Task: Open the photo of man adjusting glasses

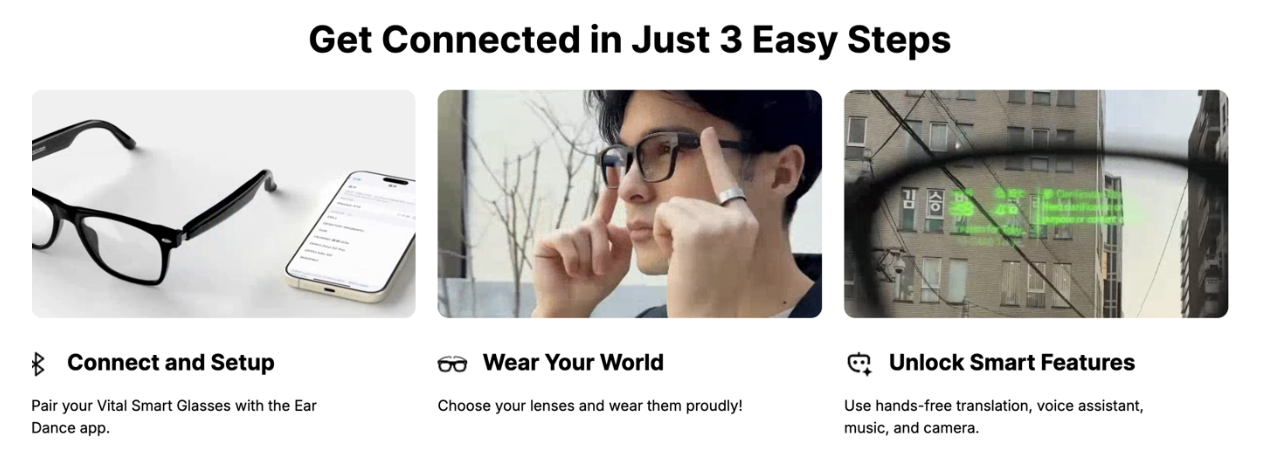Action: (630, 204)
